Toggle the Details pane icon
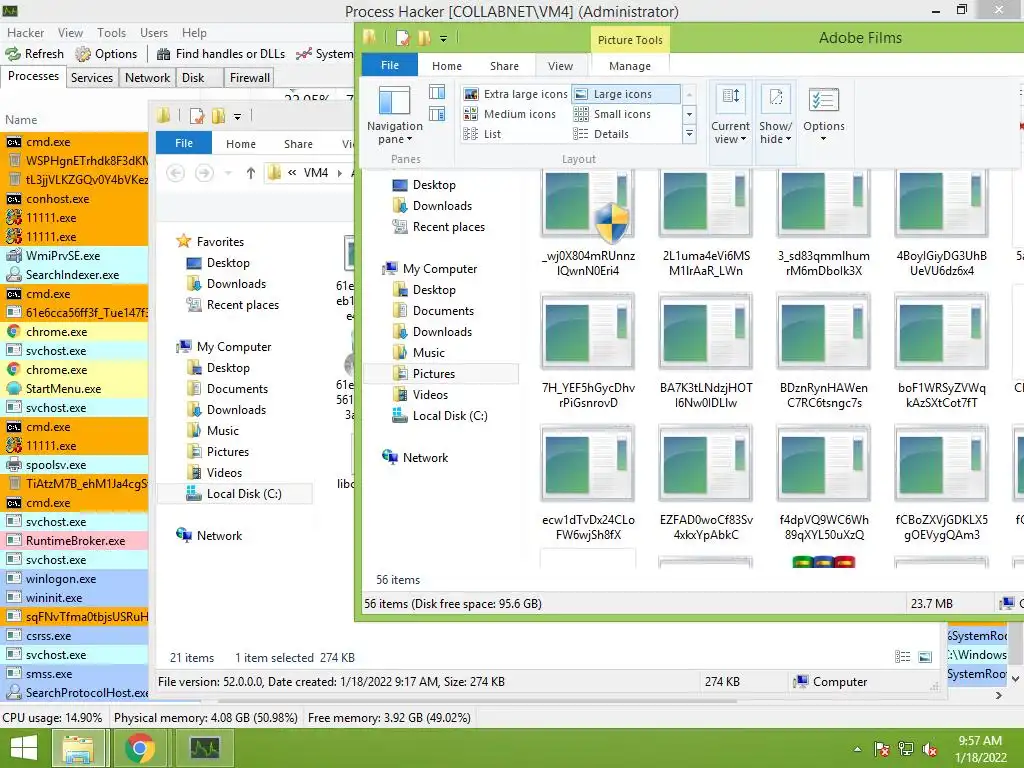This screenshot has width=1024, height=768. click(437, 114)
